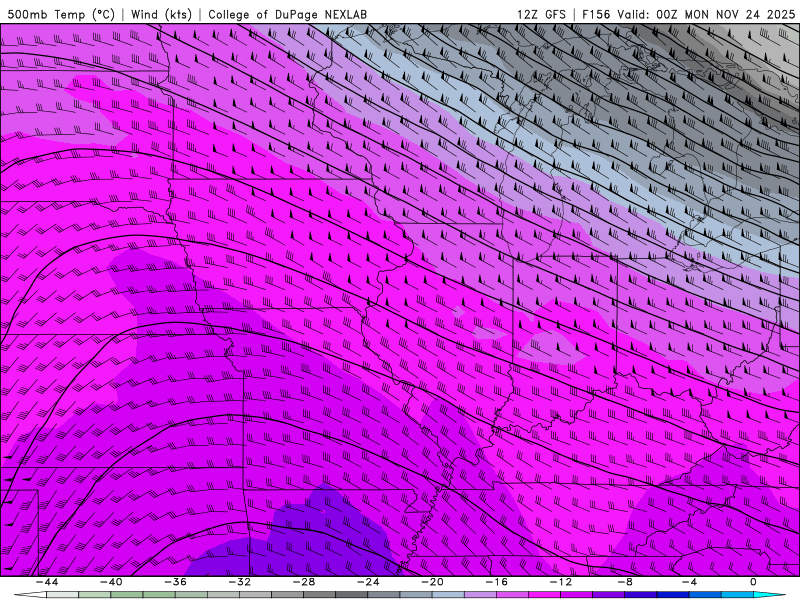Click the darkest gray colorbar segment

[352, 595]
